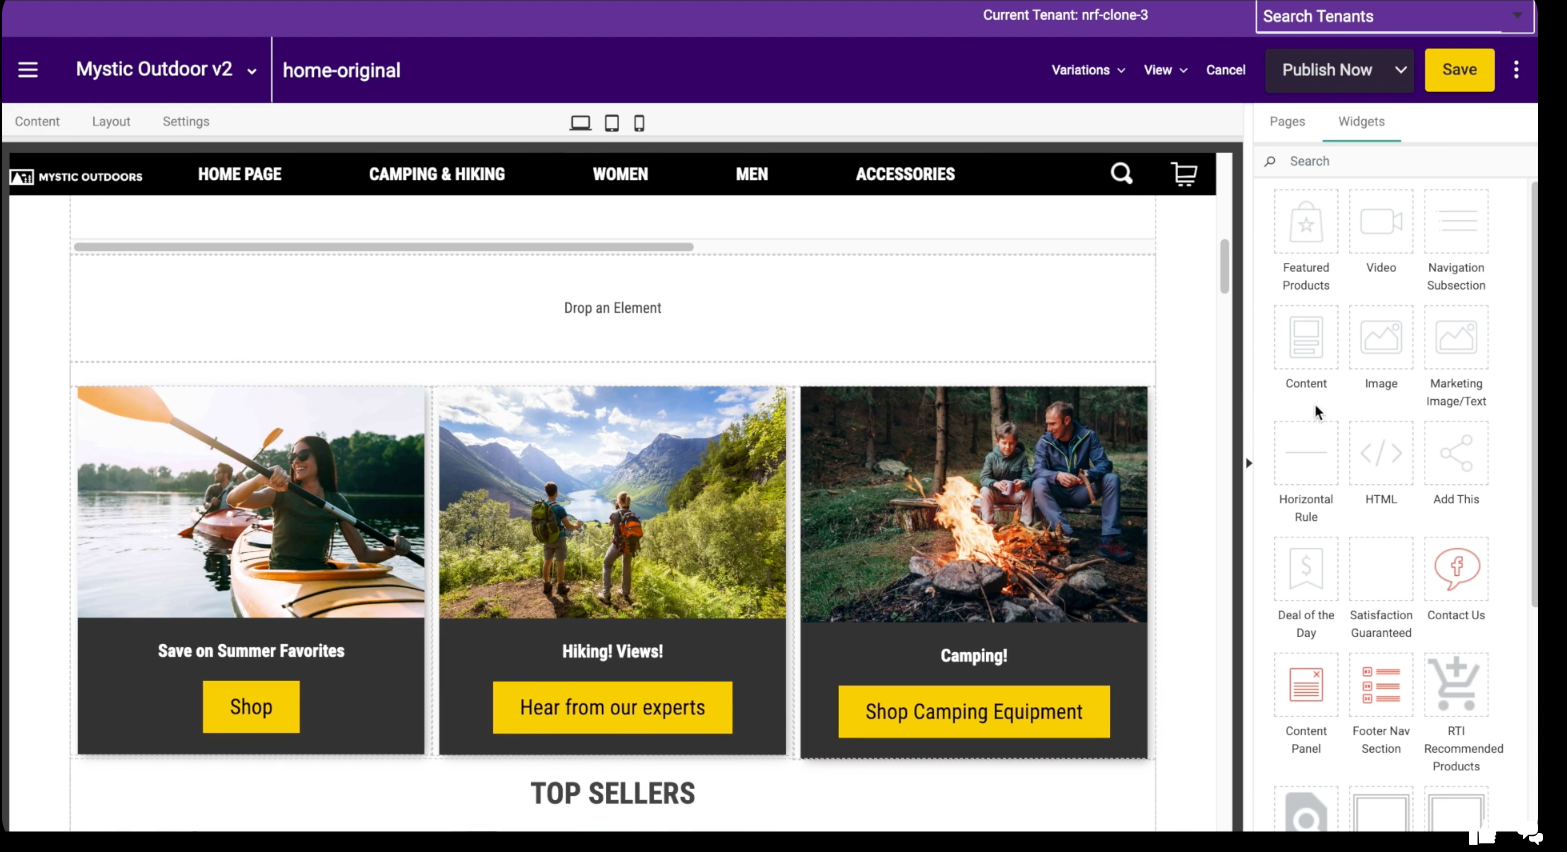
Task: Collapse the widgets side panel arrow
Action: point(1248,463)
